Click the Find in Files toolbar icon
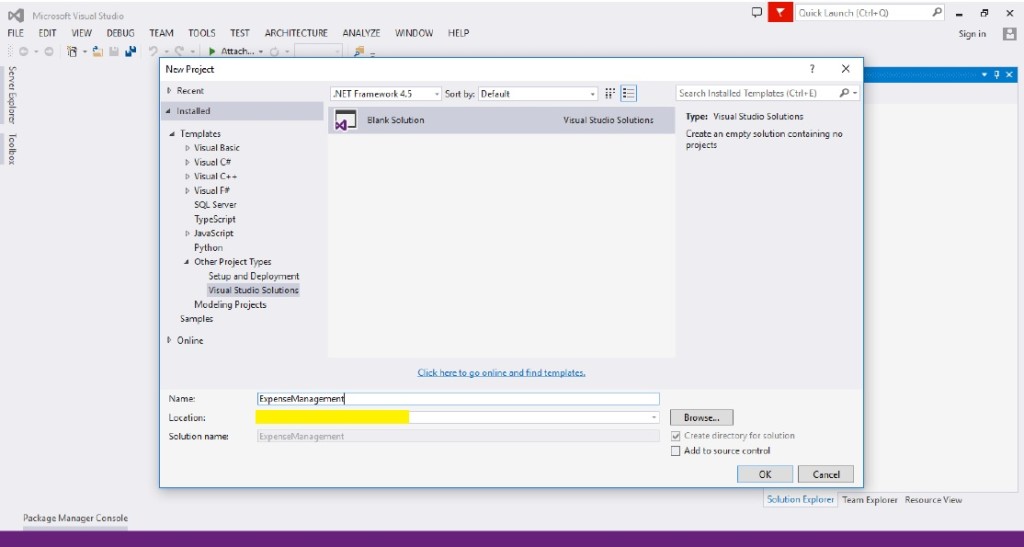Screen dimensions: 1024x547 [x=359, y=51]
